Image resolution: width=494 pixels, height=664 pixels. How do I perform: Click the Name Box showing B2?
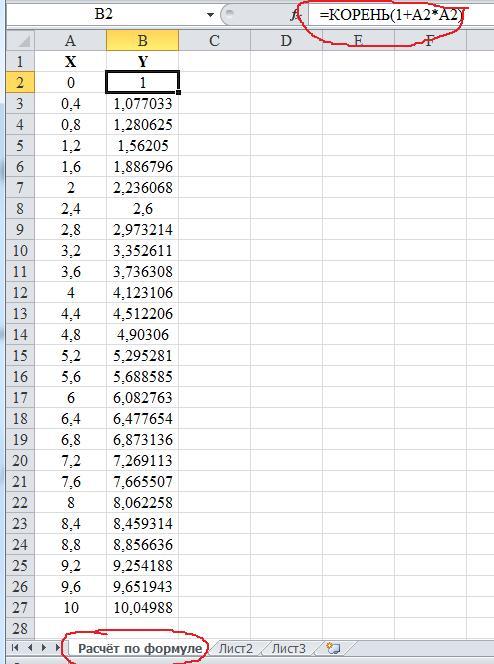click(x=104, y=14)
